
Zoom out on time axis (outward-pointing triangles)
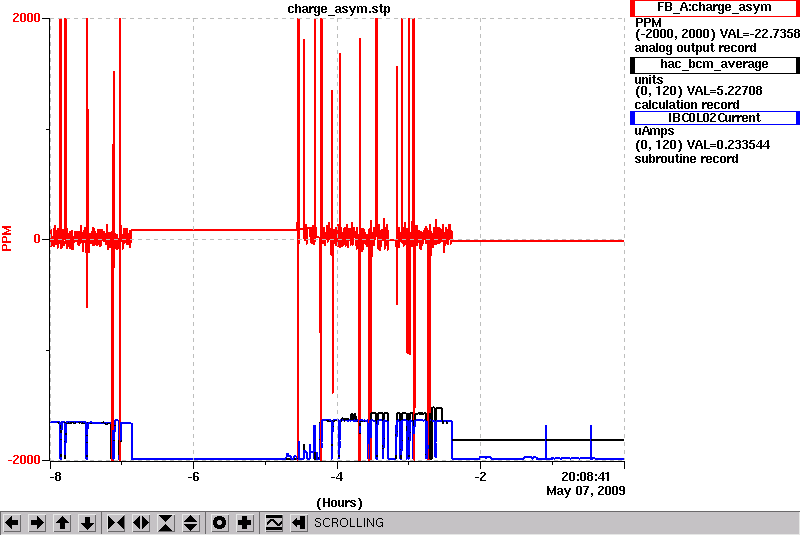click(141, 523)
